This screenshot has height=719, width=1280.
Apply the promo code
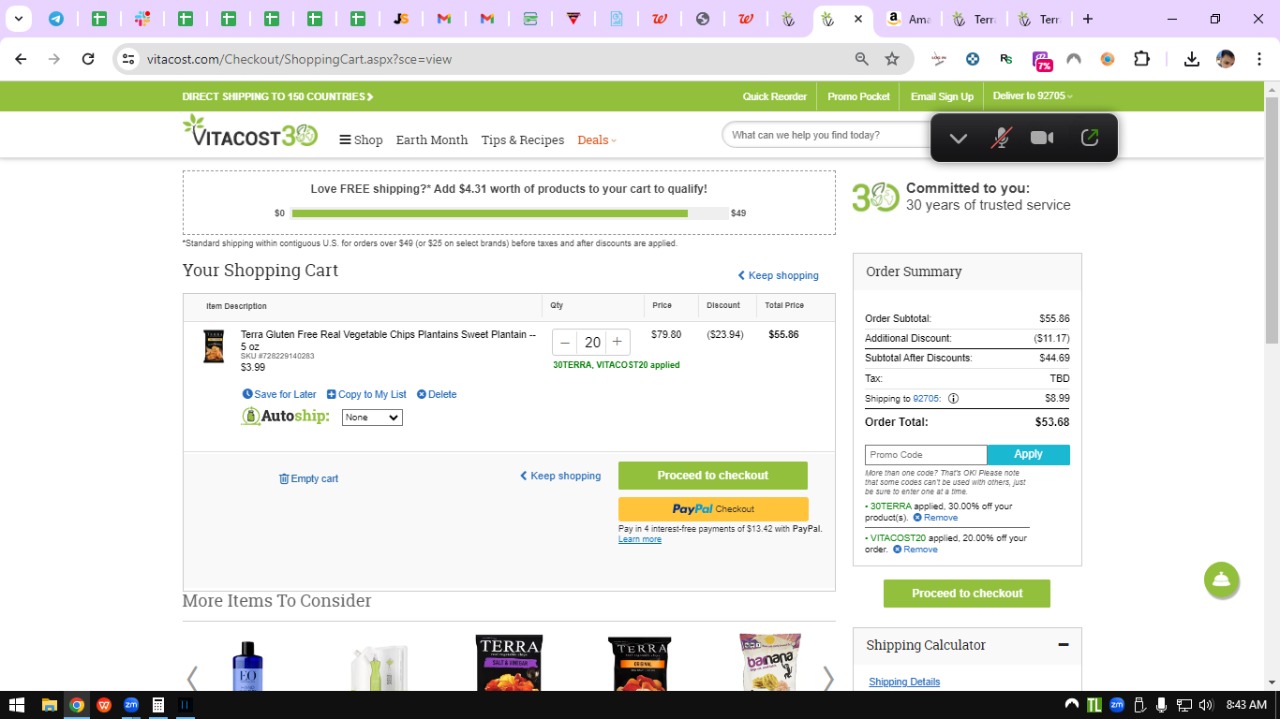[1028, 455]
